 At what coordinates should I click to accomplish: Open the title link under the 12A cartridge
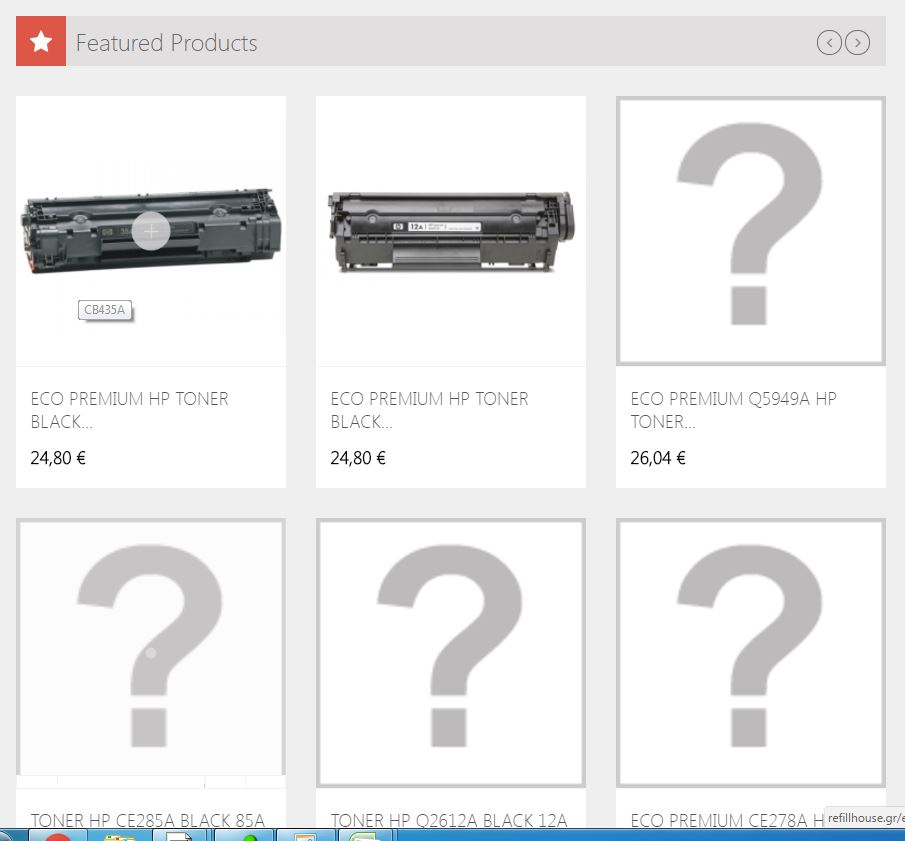point(429,410)
